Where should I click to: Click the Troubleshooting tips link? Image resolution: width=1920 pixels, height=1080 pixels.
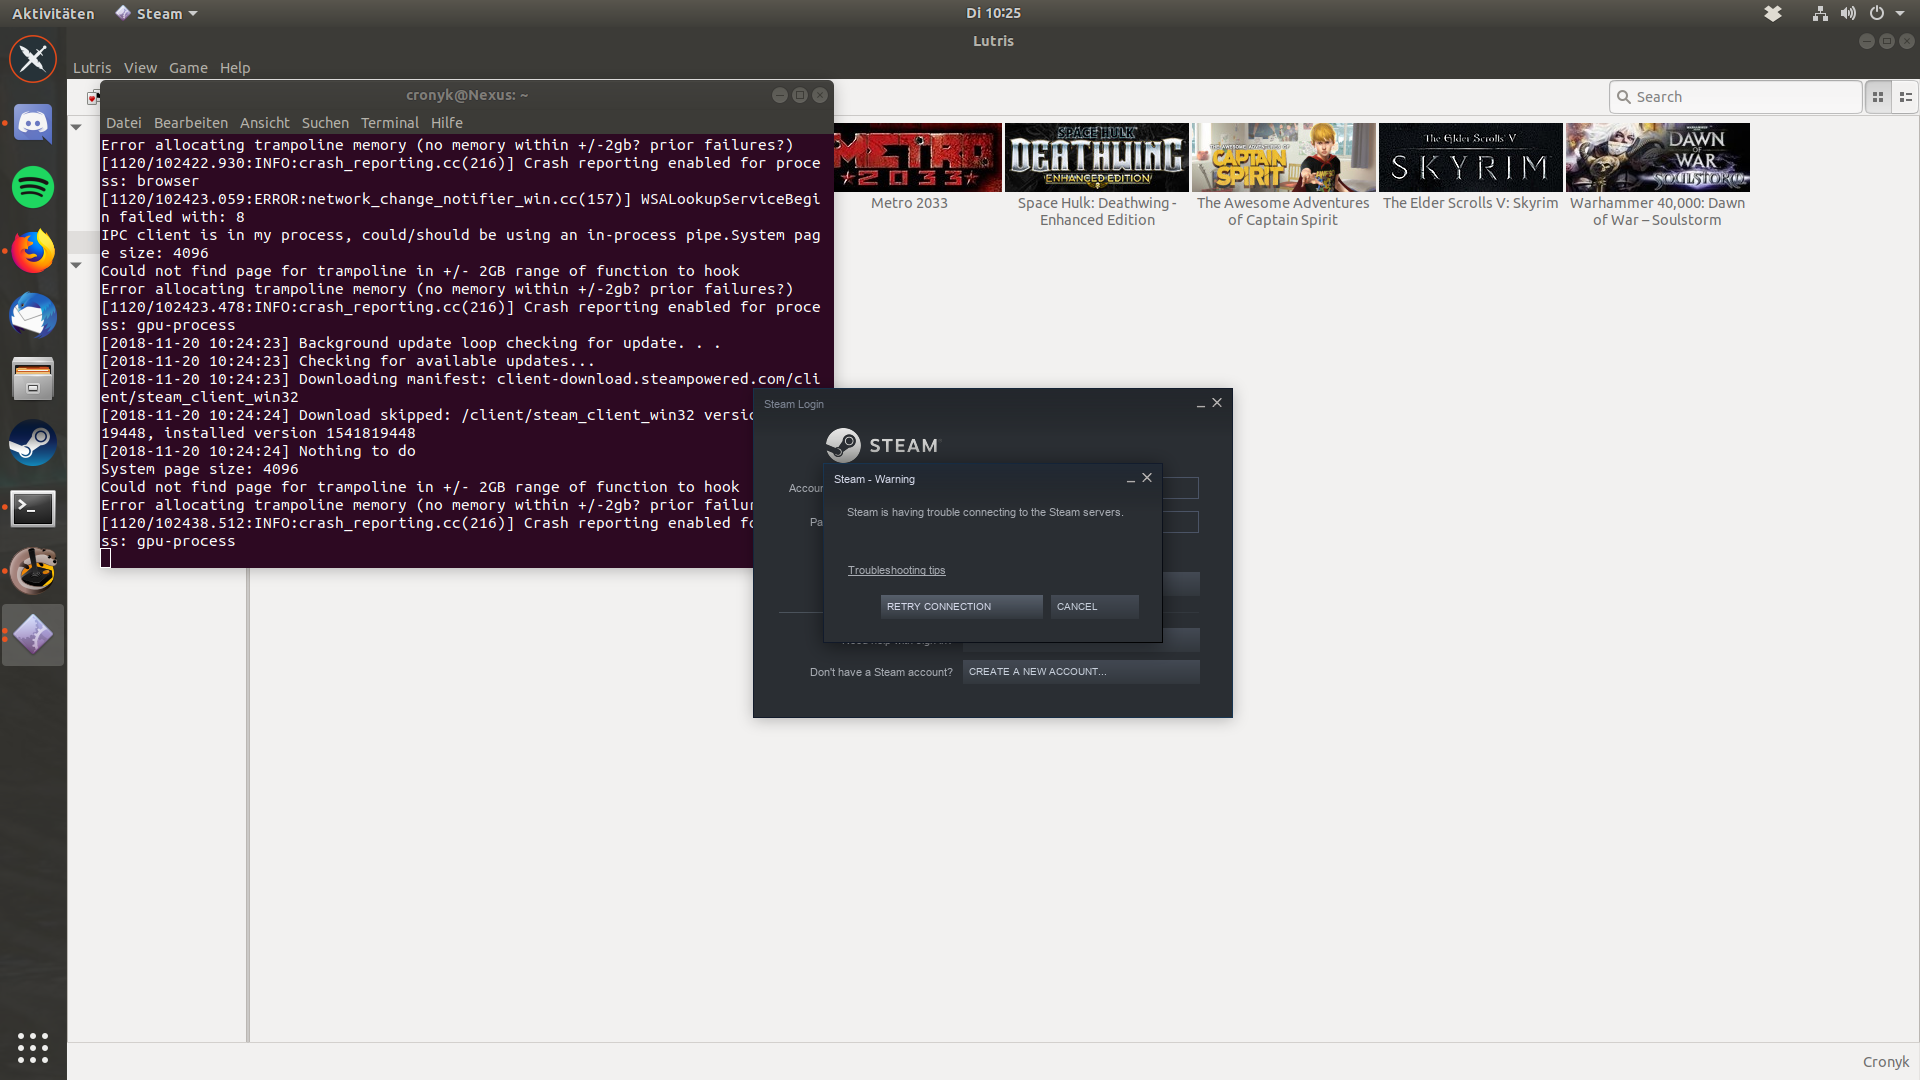pos(895,568)
